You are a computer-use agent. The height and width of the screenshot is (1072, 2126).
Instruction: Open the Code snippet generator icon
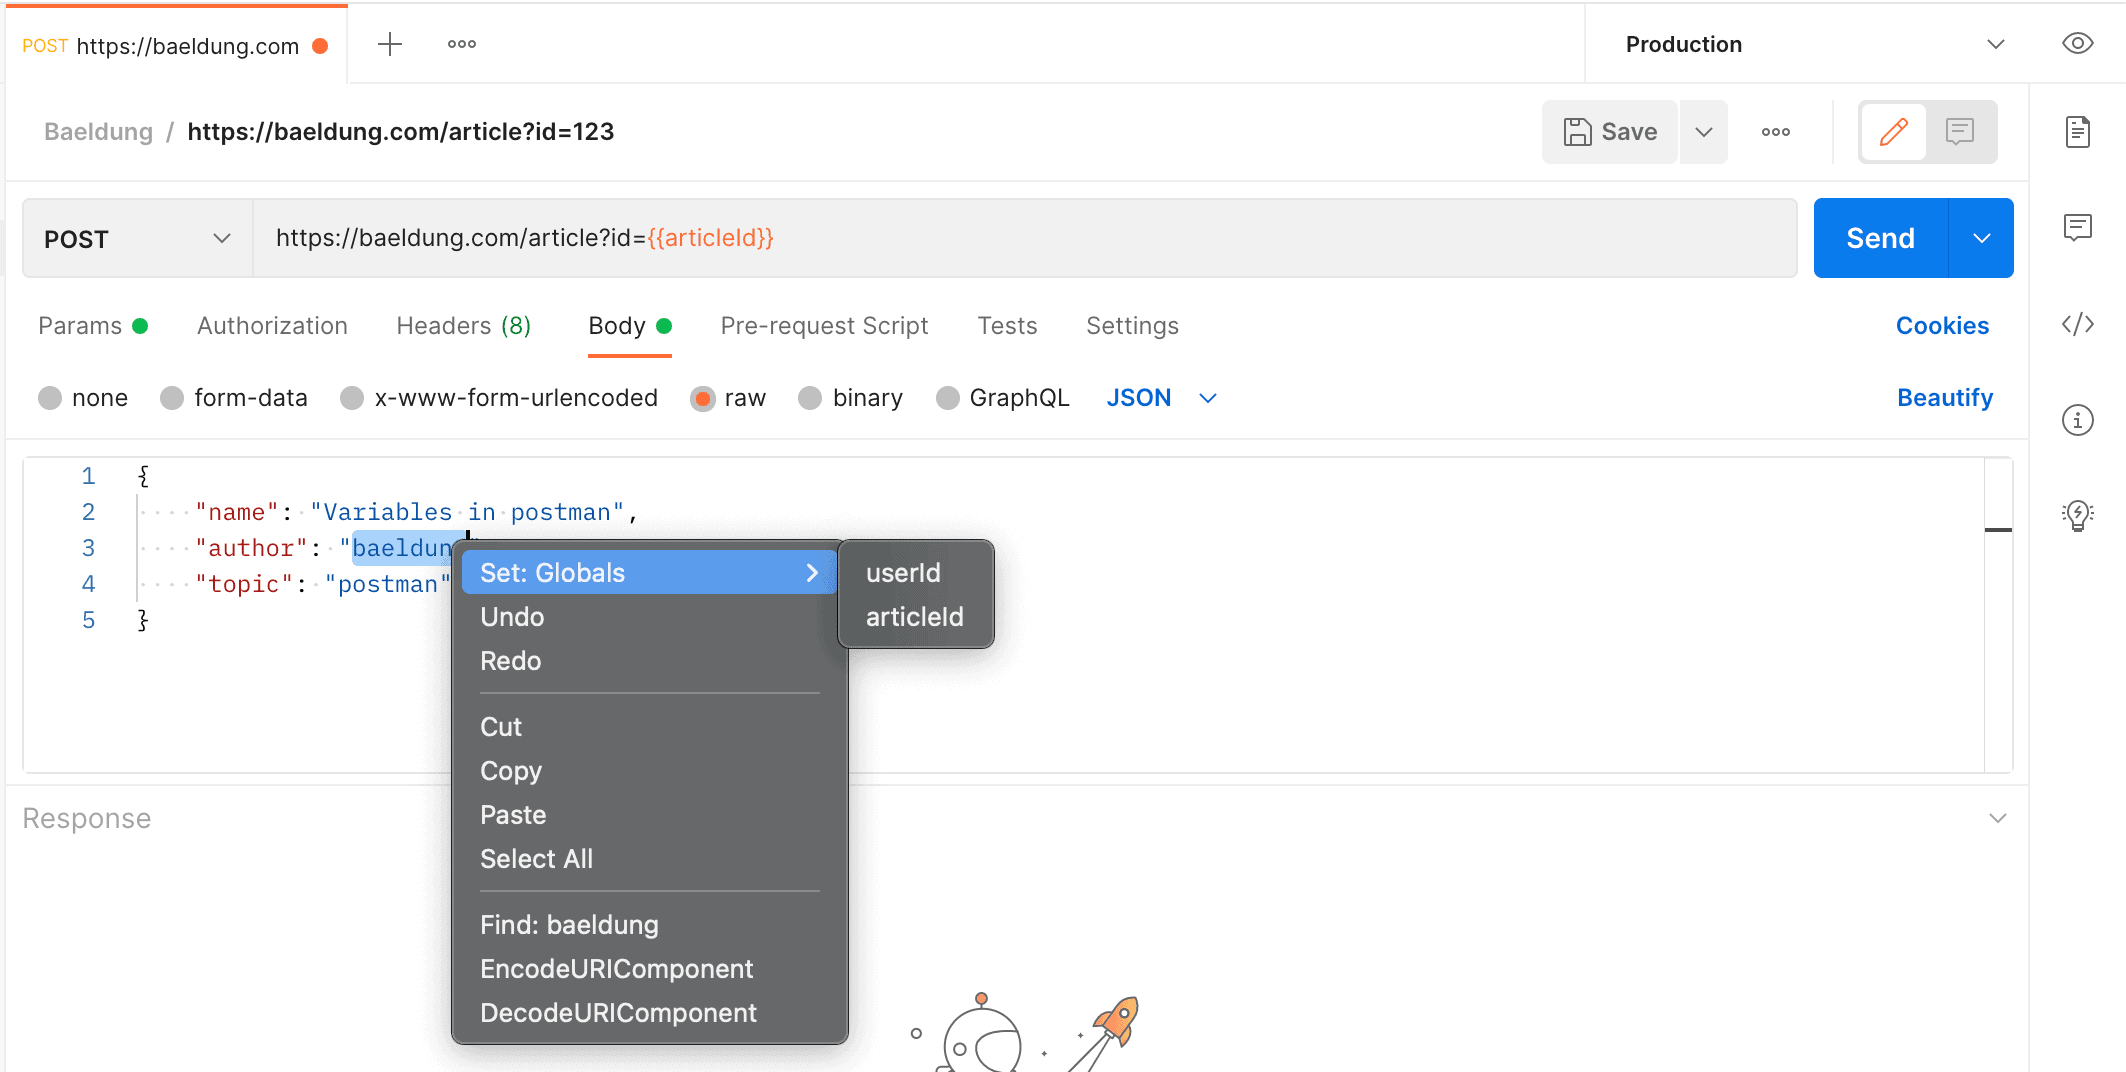2078,324
